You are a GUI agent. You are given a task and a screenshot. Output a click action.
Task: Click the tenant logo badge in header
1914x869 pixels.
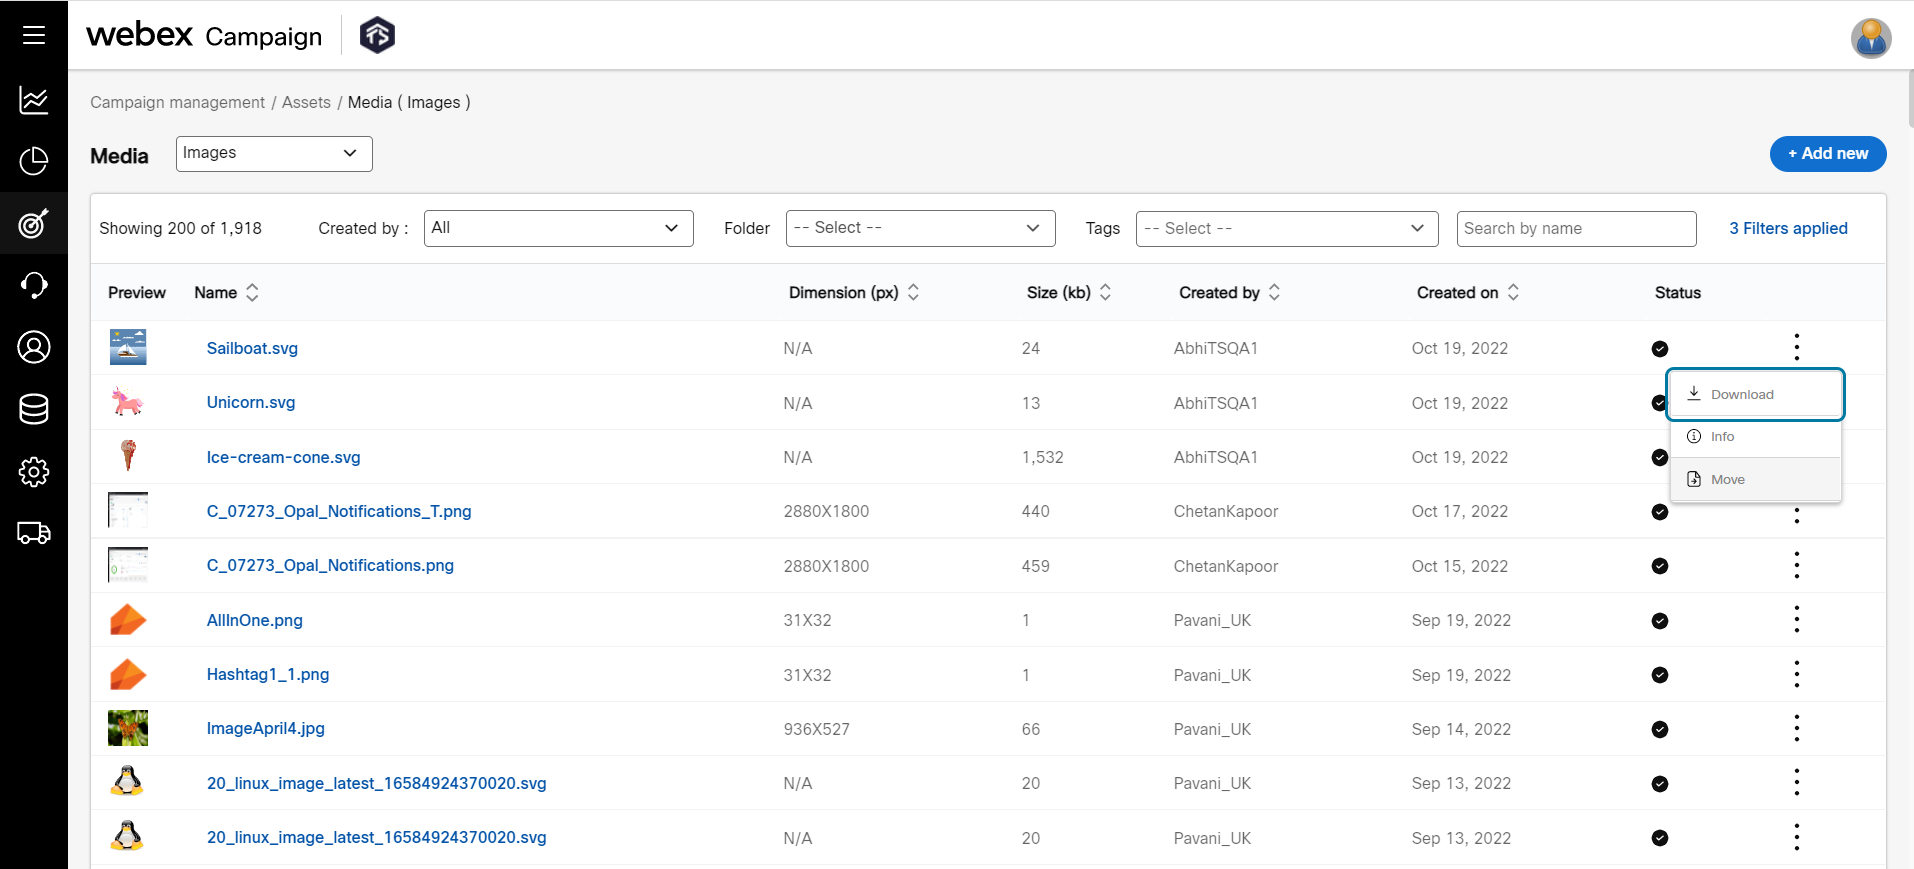click(377, 35)
